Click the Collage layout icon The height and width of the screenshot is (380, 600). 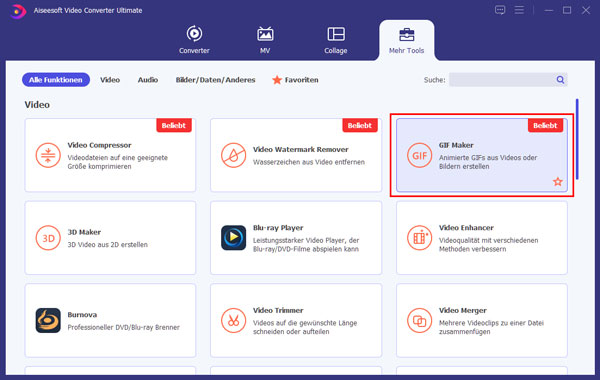(336, 34)
